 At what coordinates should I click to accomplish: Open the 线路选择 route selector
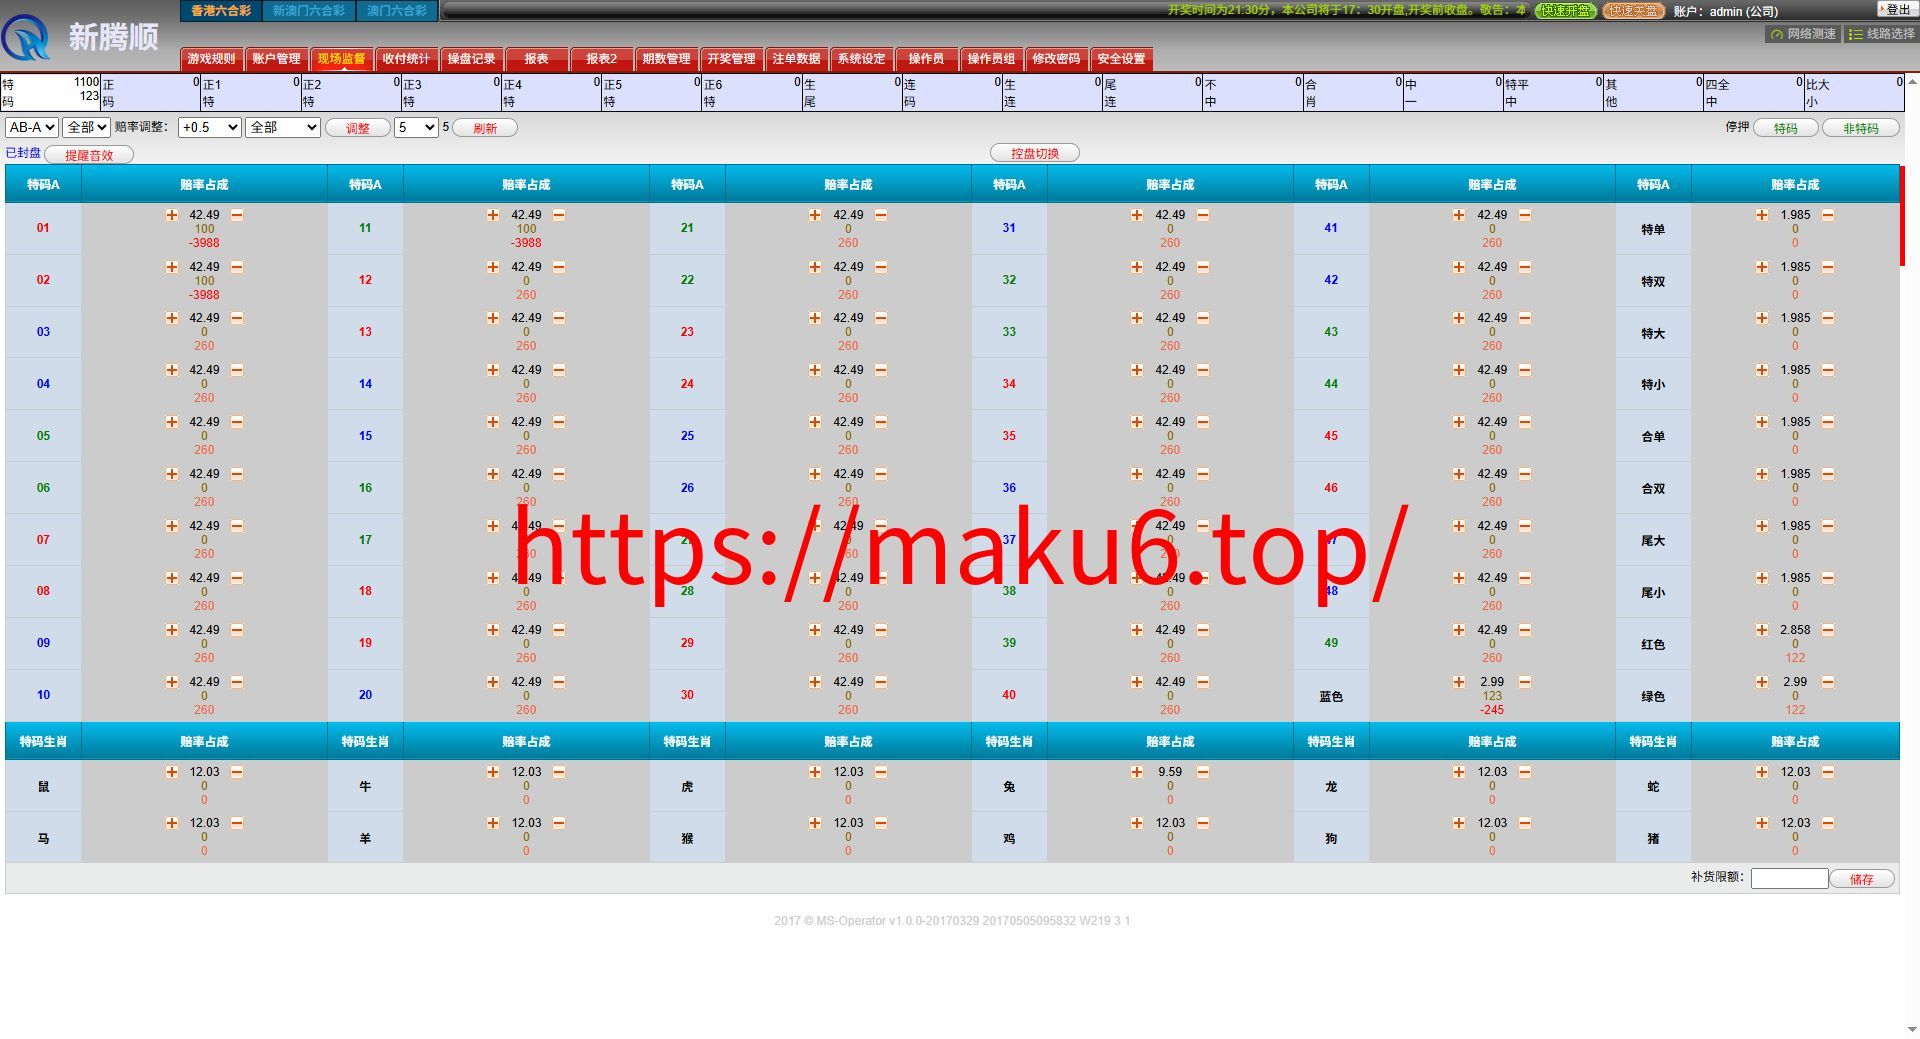(1881, 34)
